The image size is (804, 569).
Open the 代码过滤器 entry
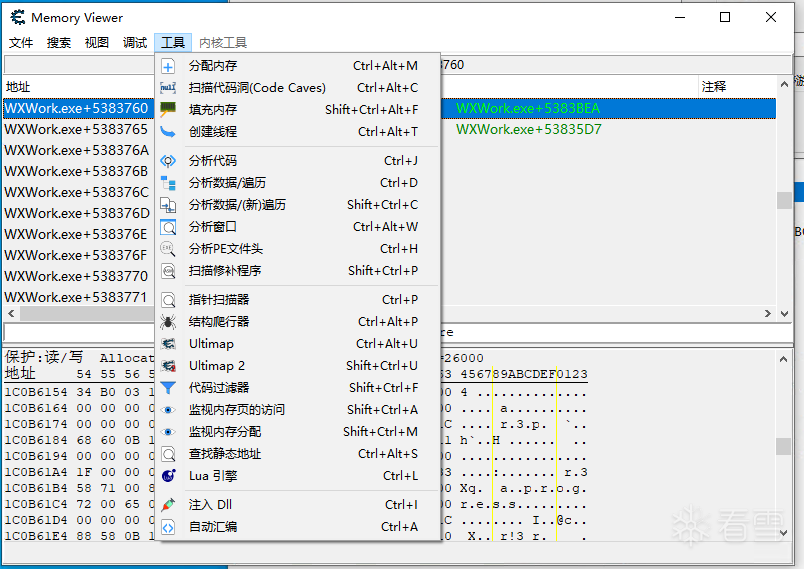pos(297,388)
